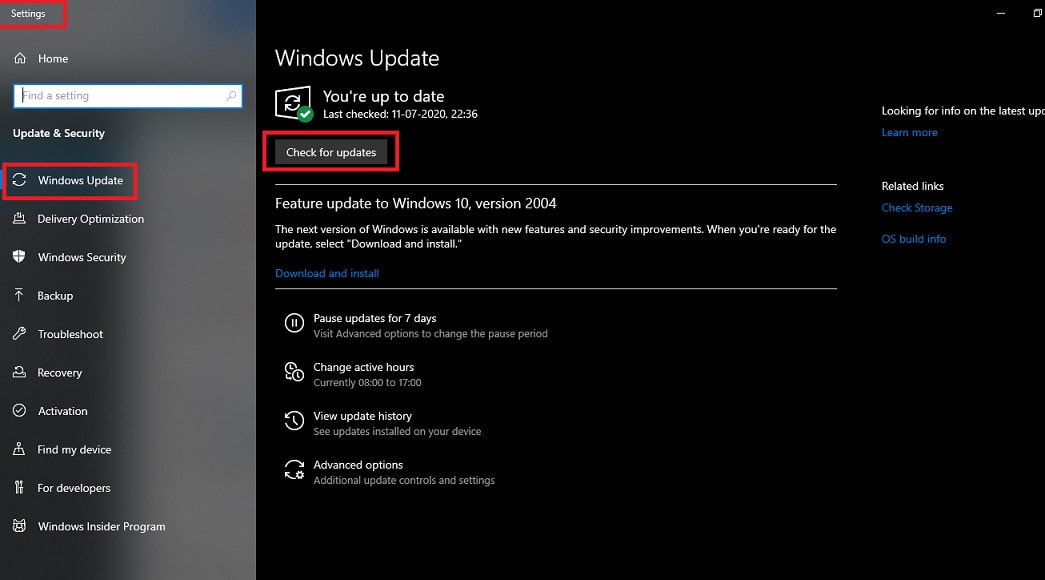Click the clock icon for active hours
Image resolution: width=1045 pixels, height=580 pixels.
point(294,372)
